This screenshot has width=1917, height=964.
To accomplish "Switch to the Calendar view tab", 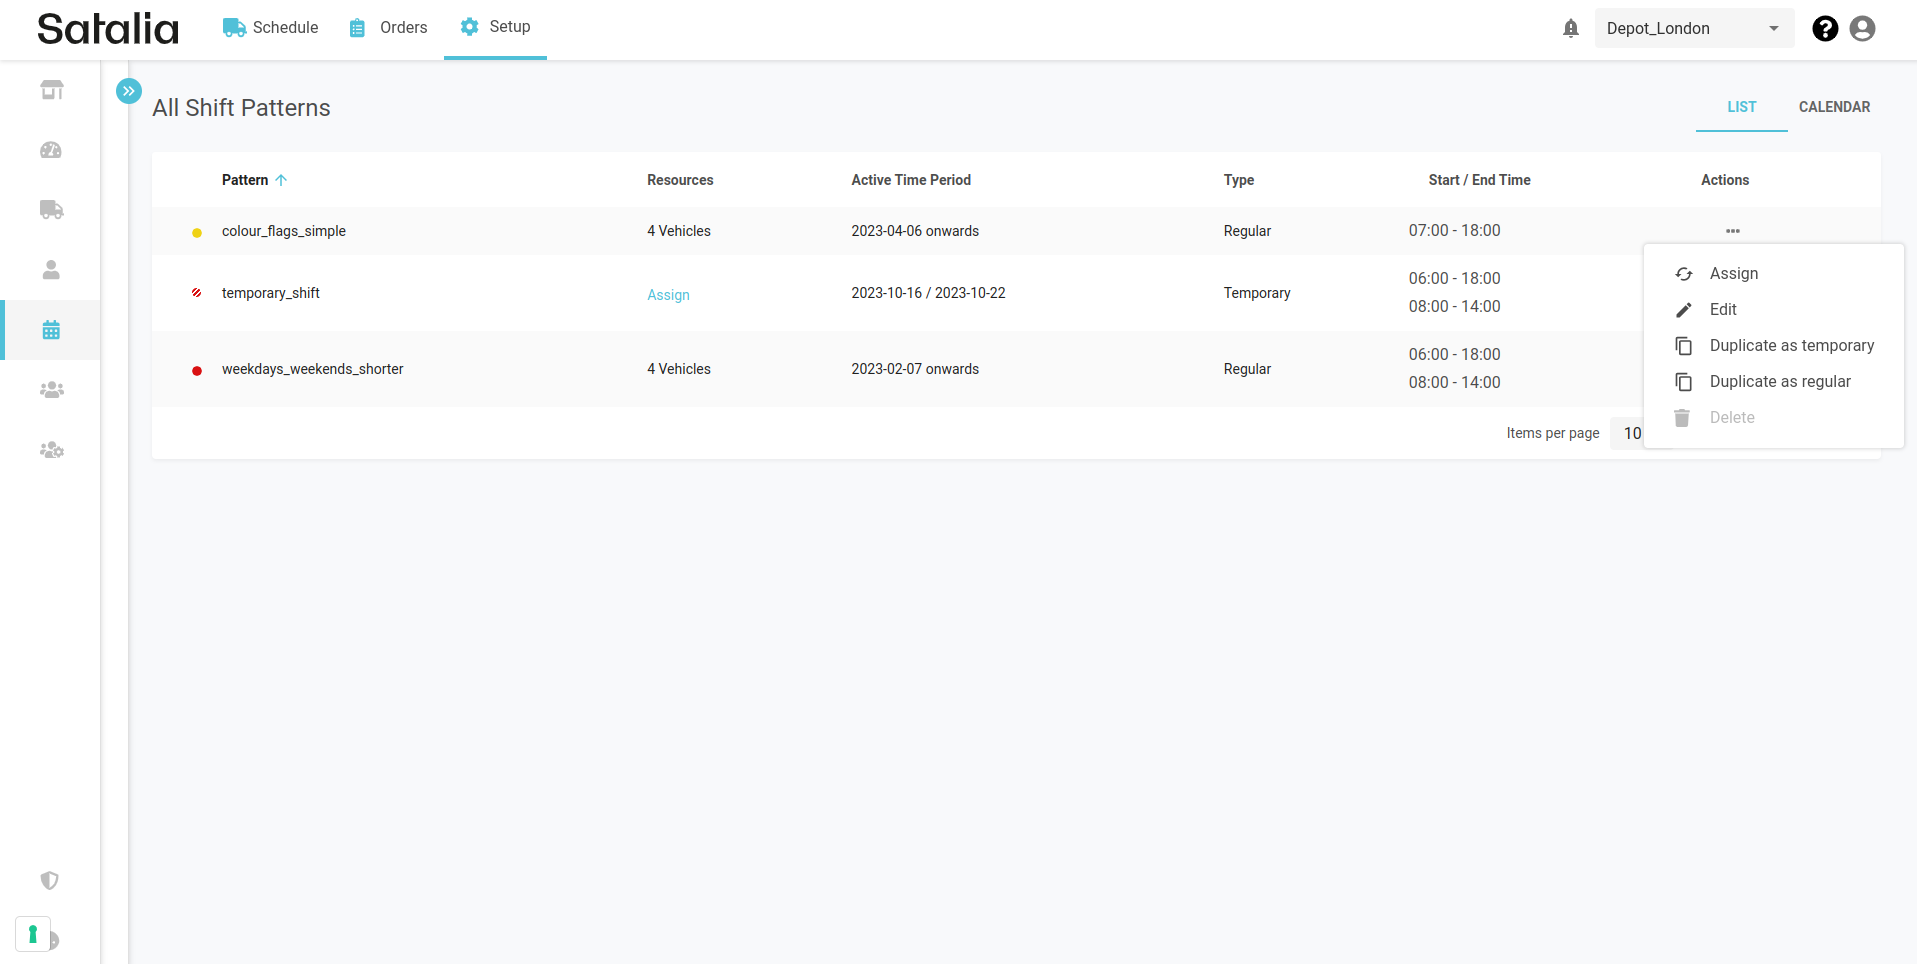I will click(x=1833, y=107).
